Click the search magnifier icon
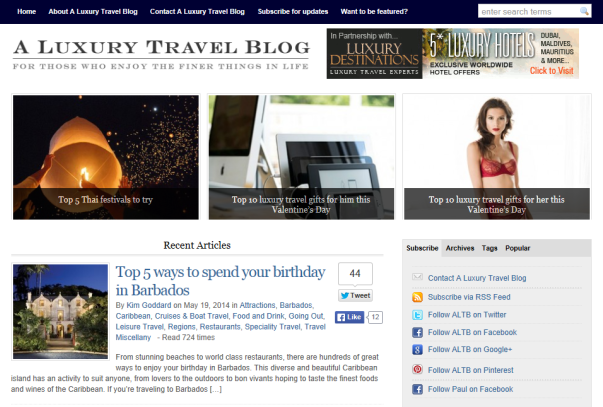Screen dimensions: 603x407 (584, 11)
